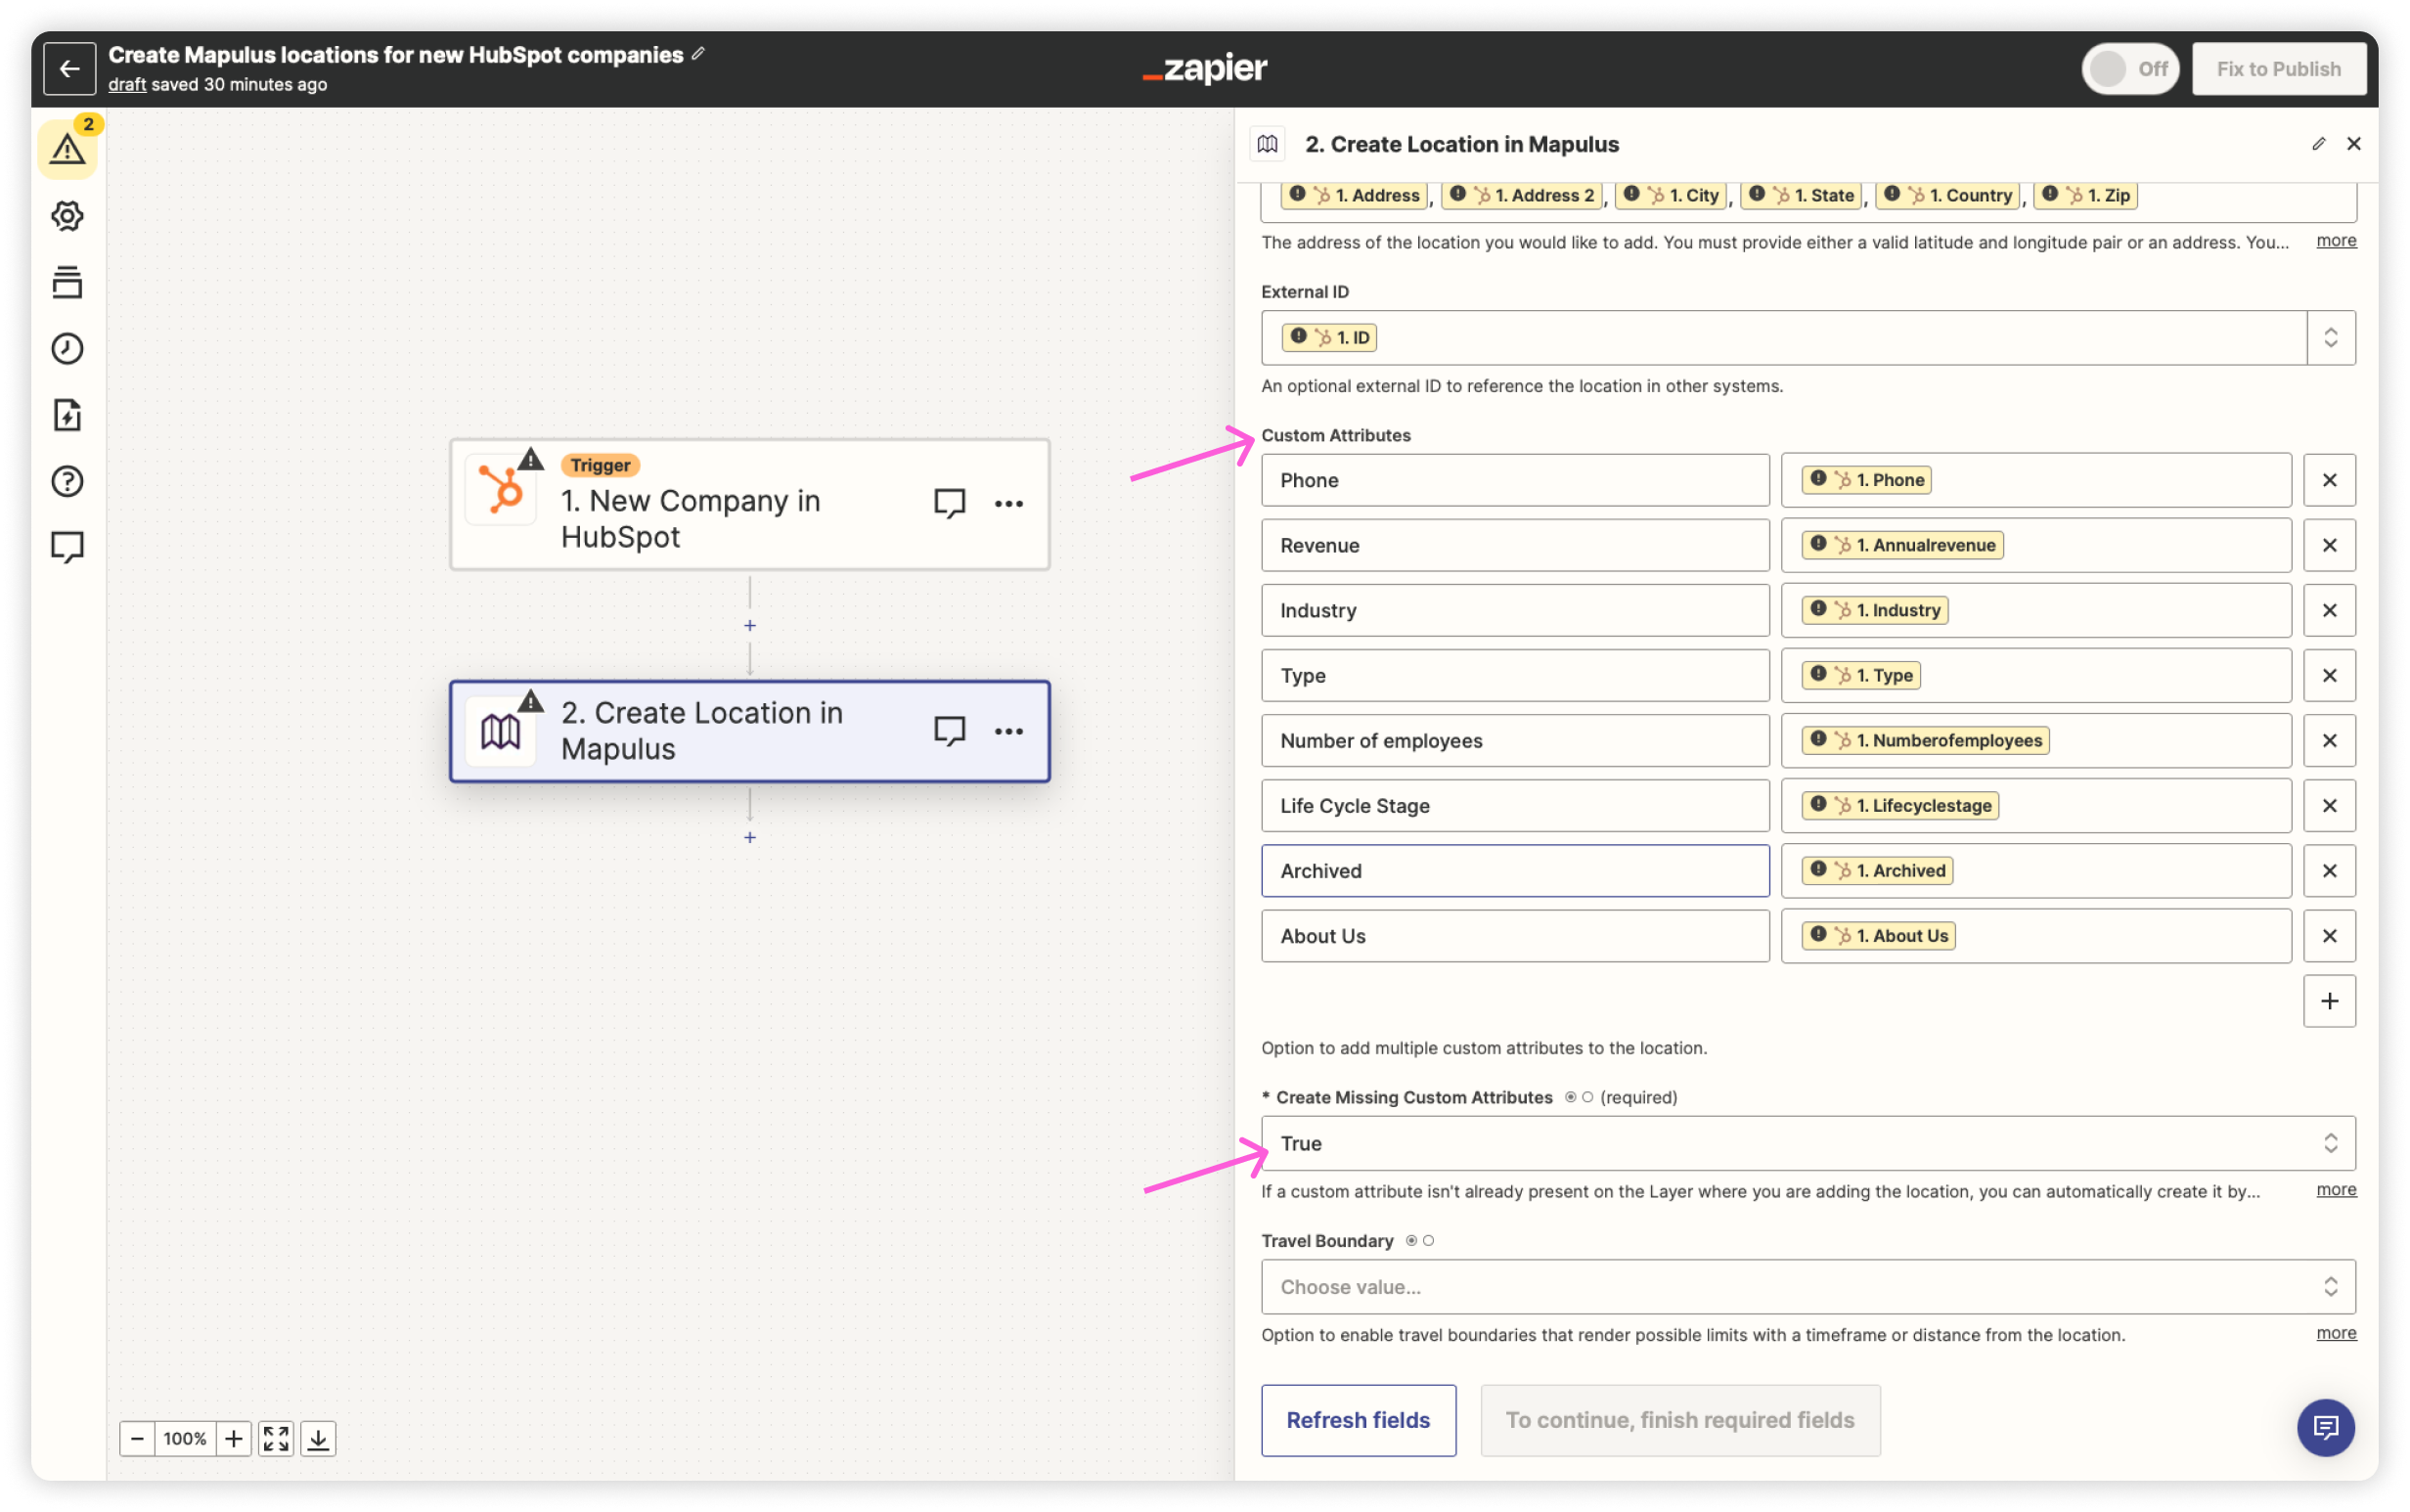Viewport: 2410px width, 1512px height.
Task: Add a step below the Mapulus action
Action: (x=750, y=837)
